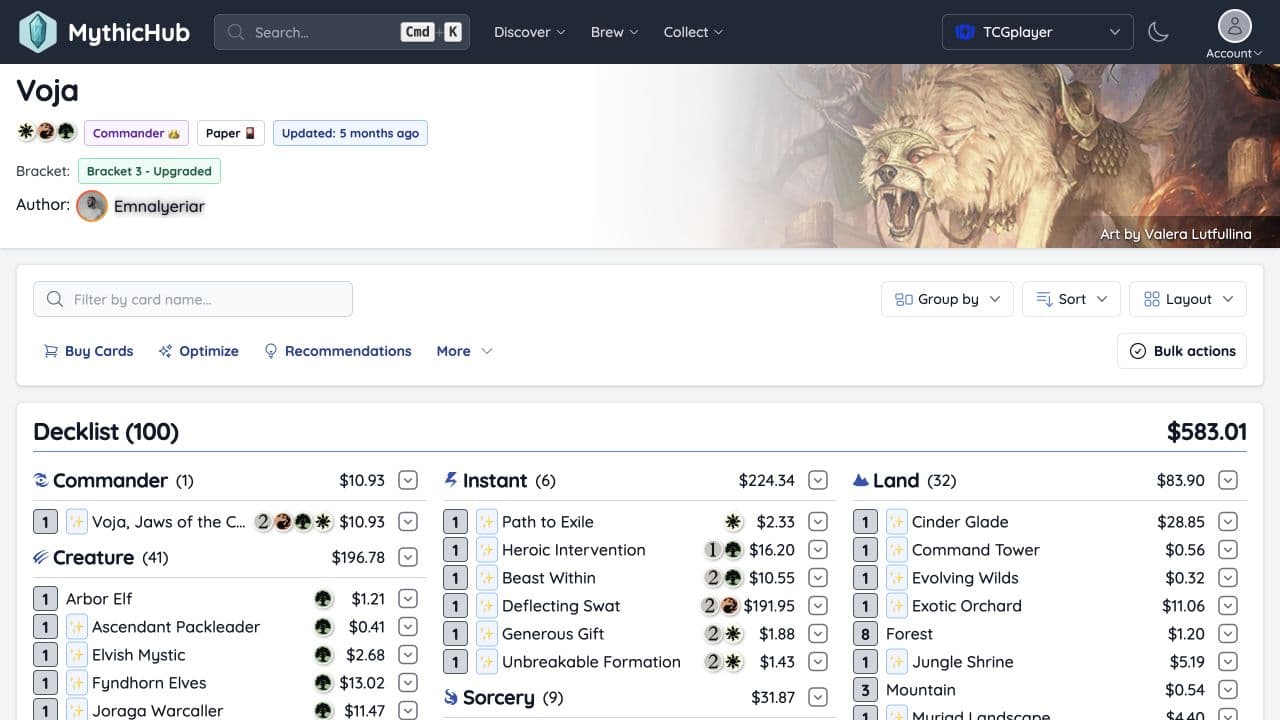Open Recommendations

pos(337,351)
